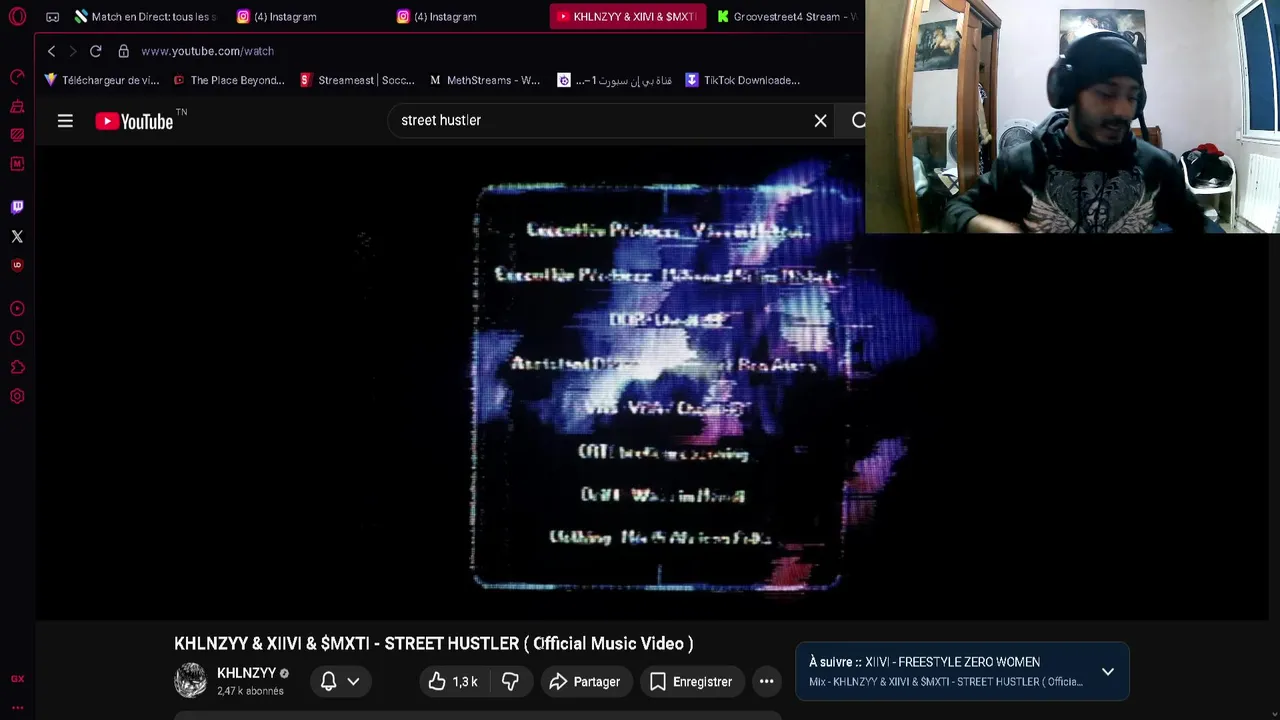
Task: Click the Partager share button
Action: [586, 682]
